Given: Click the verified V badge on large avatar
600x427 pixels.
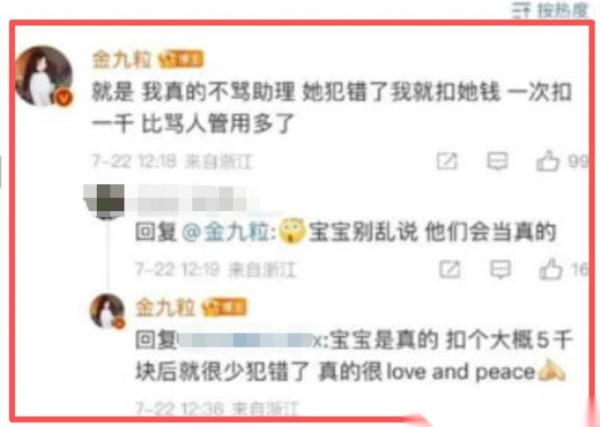Looking at the screenshot, I should coord(64,98).
